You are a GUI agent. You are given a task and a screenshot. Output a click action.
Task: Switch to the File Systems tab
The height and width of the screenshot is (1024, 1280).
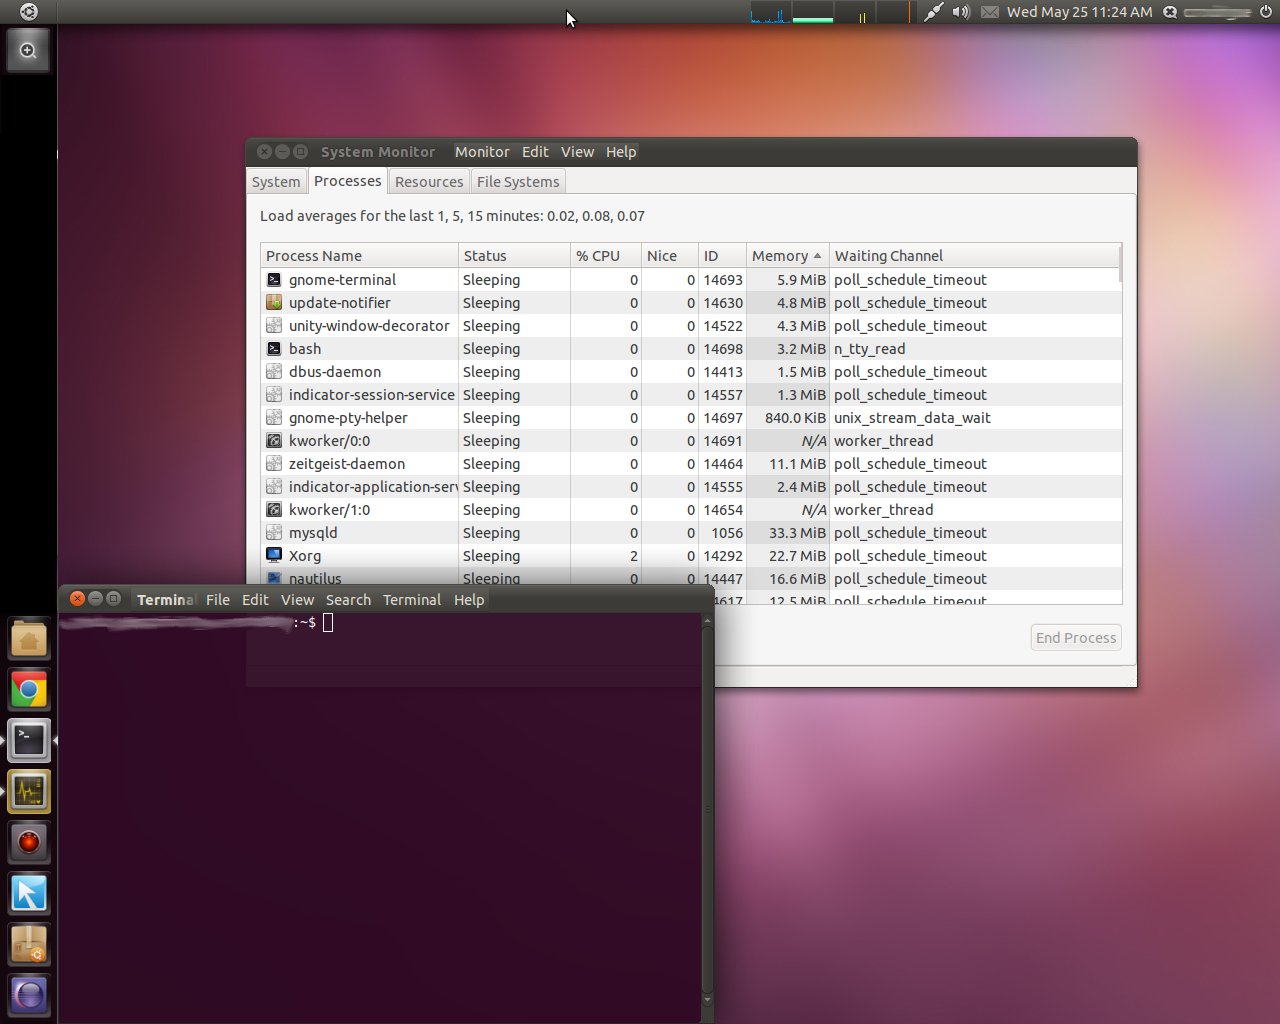click(x=517, y=182)
